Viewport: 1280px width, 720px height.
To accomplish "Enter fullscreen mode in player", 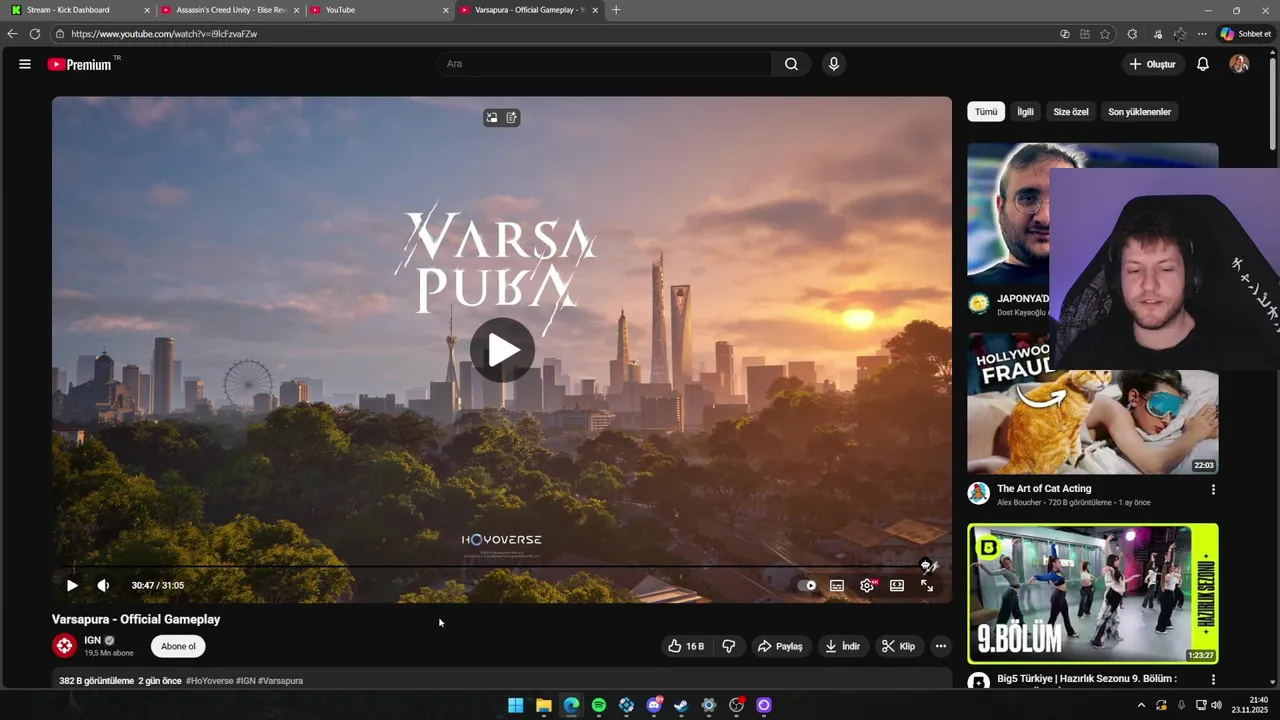I will click(x=927, y=586).
